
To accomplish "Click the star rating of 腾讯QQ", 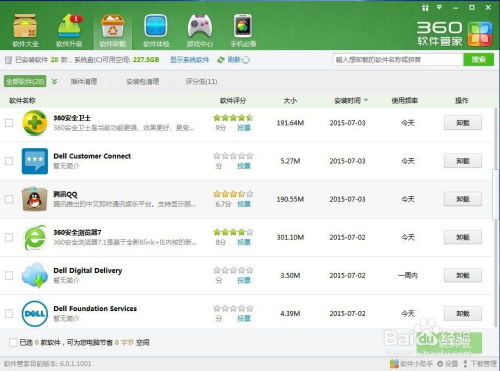I will 233,194.
